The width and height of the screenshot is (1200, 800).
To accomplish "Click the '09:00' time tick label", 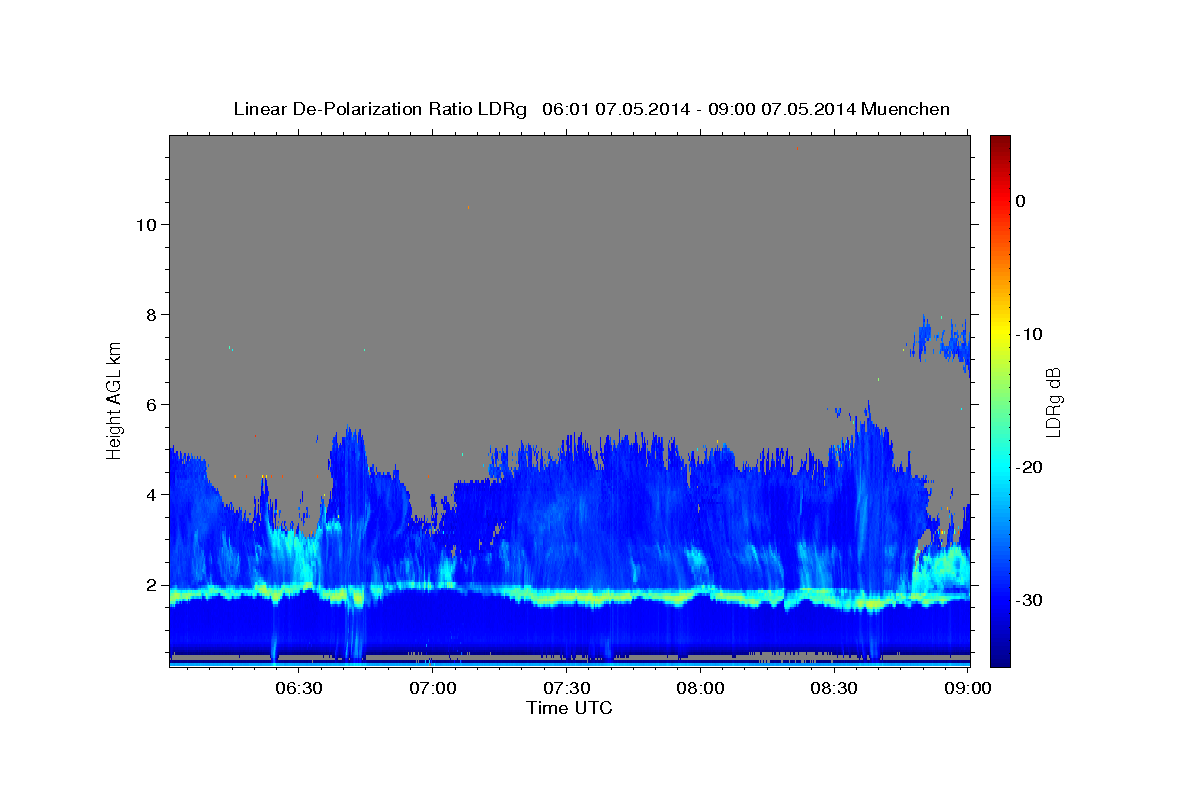I will coord(968,689).
